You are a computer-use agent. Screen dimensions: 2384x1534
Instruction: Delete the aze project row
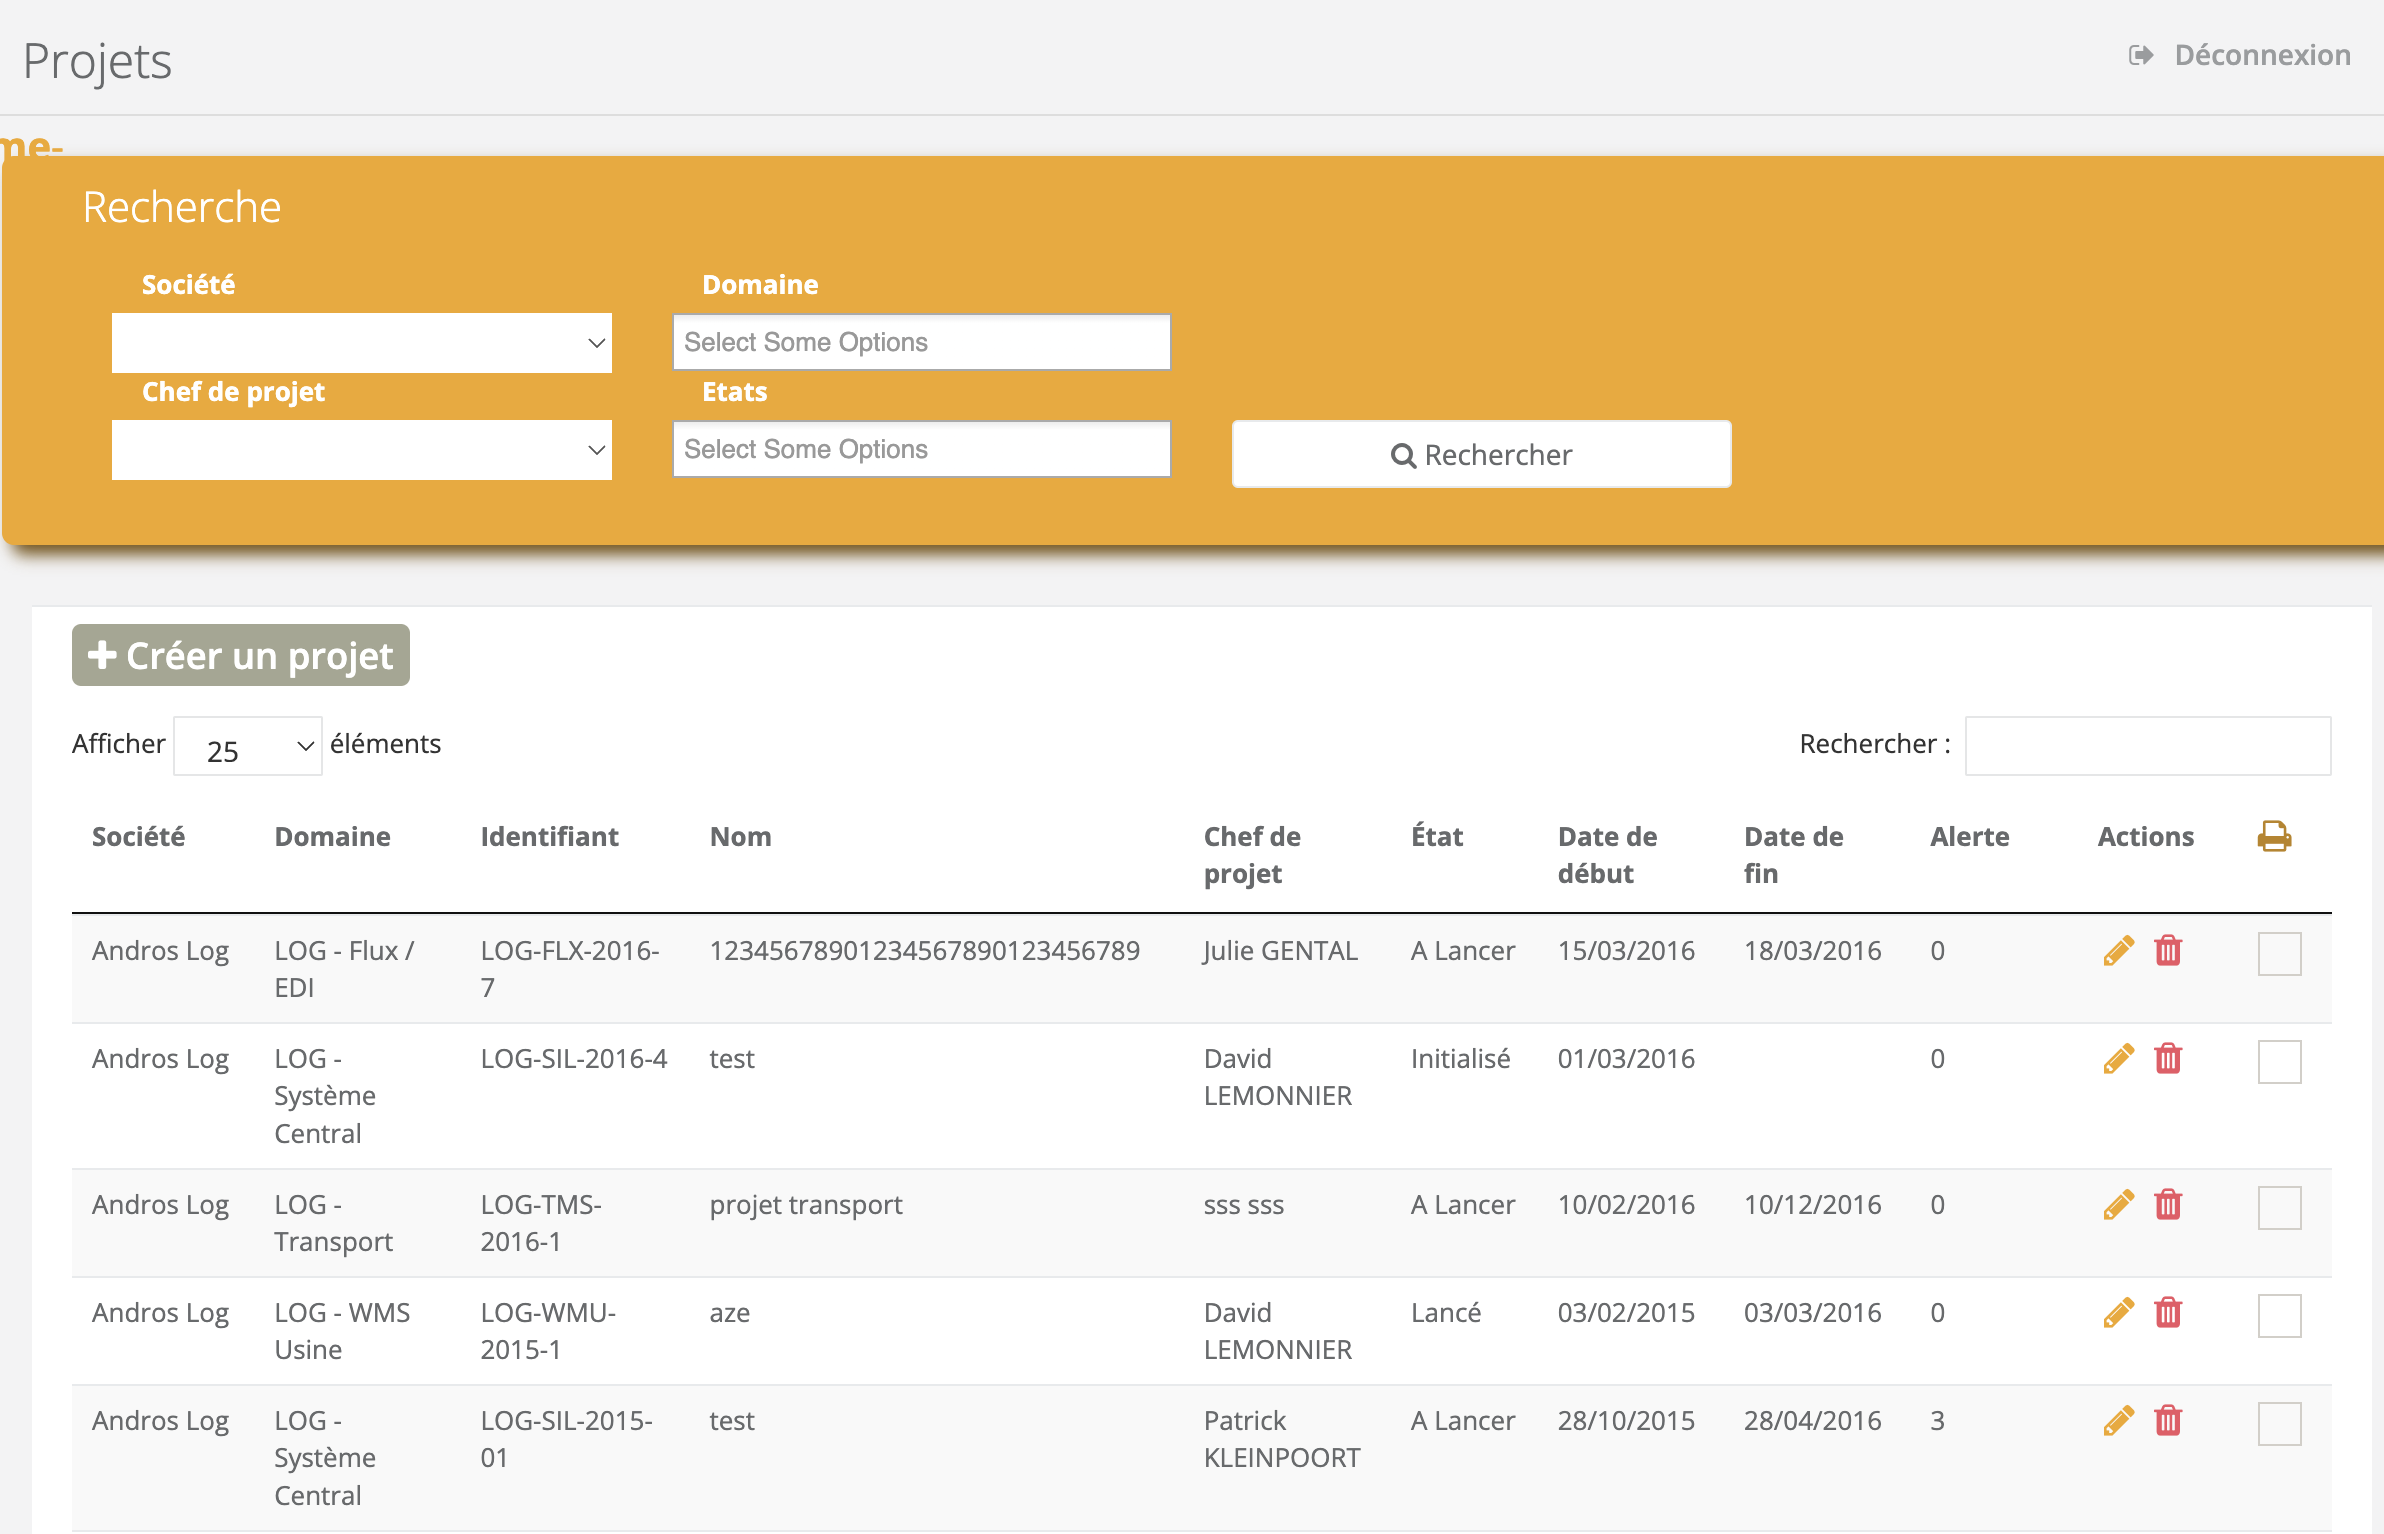click(x=2168, y=1313)
